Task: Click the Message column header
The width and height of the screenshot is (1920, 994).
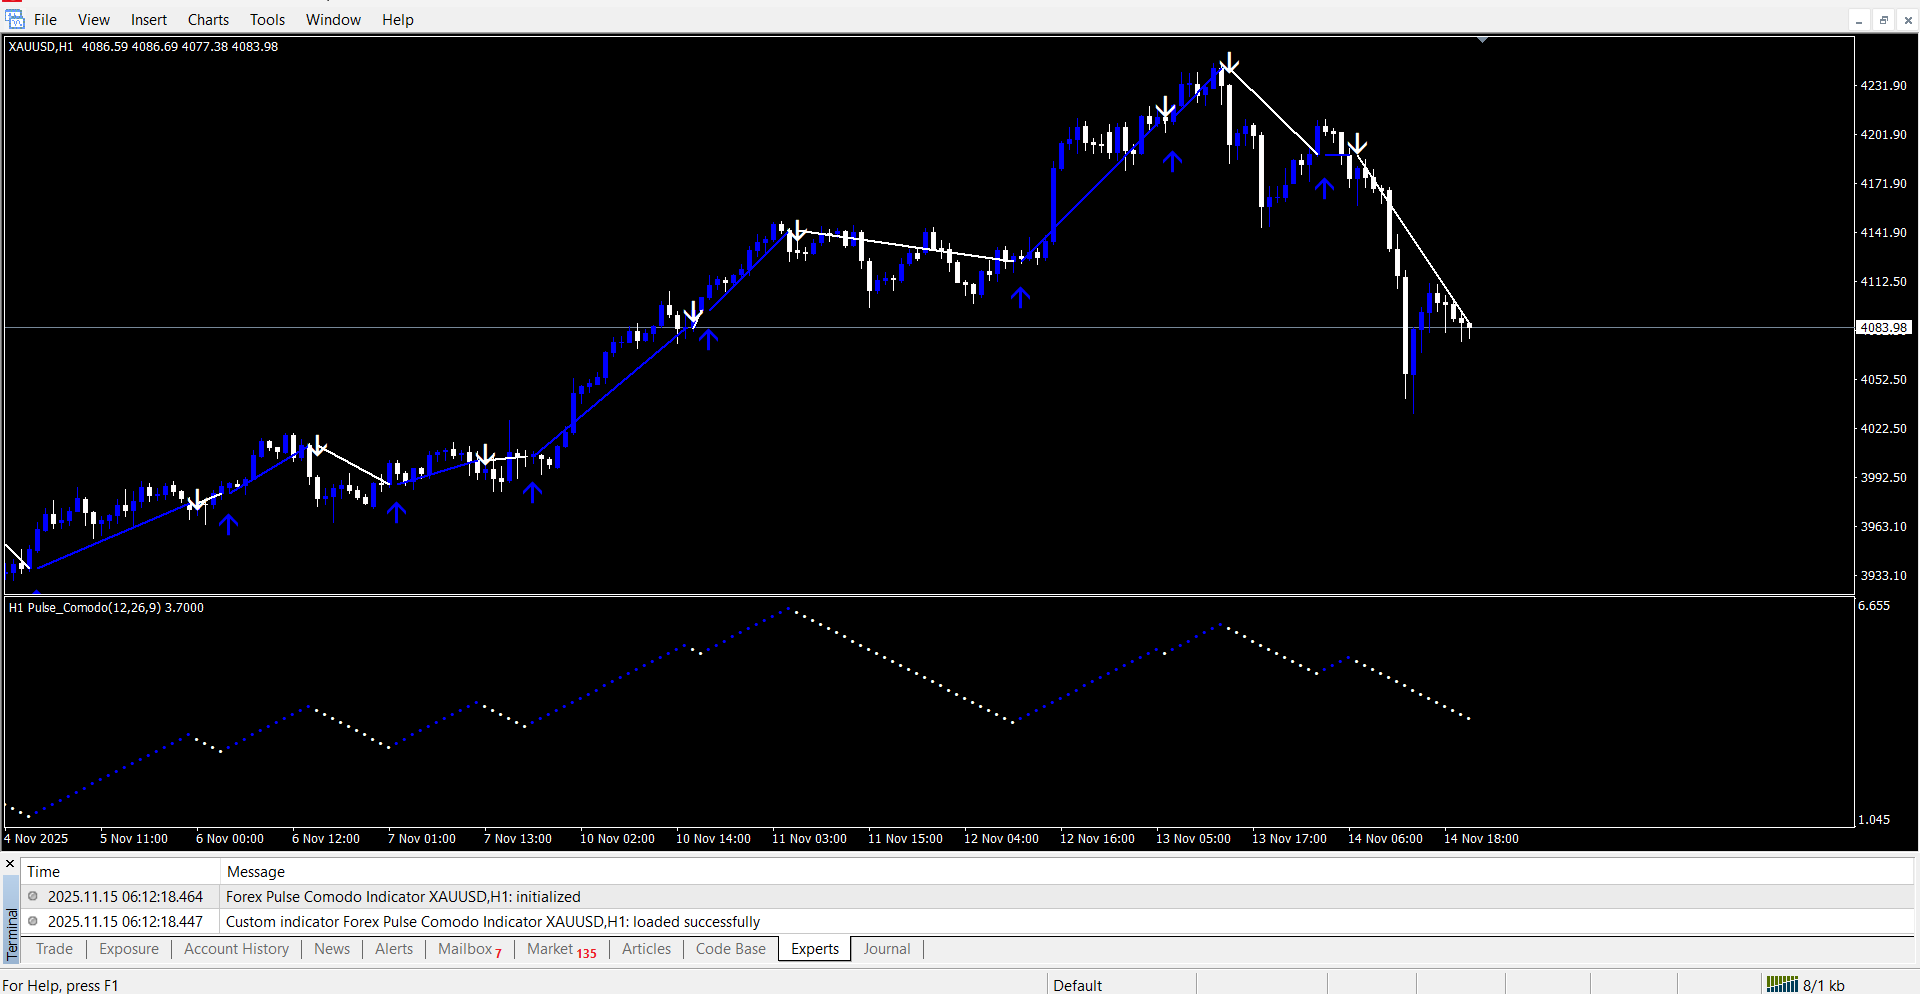Action: pyautogui.click(x=256, y=872)
